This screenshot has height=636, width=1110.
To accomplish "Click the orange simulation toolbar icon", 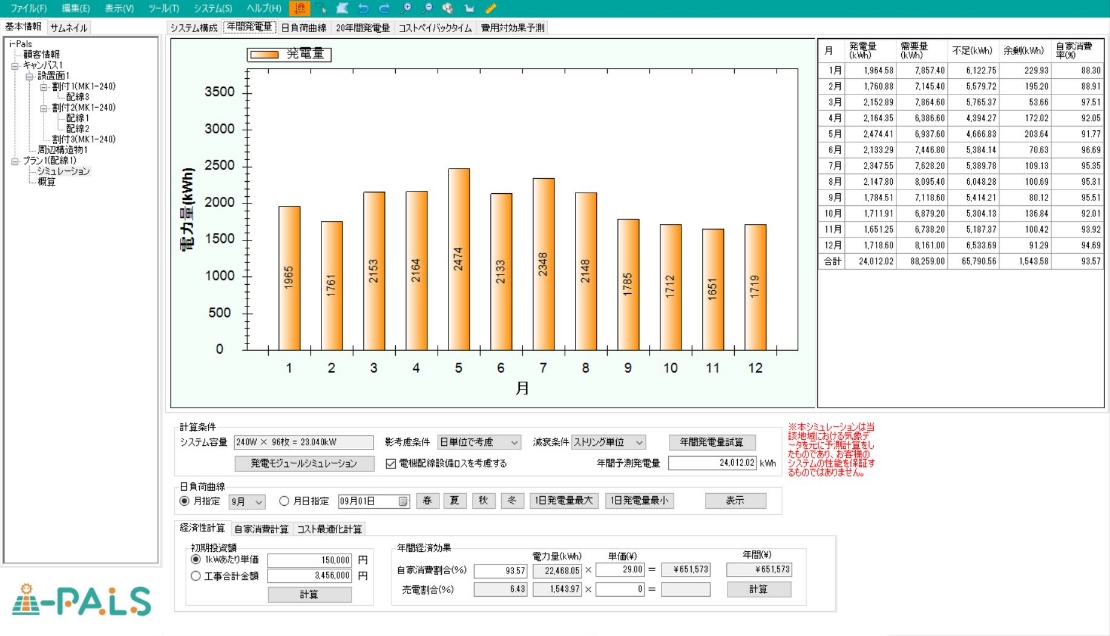I will pos(301,8).
